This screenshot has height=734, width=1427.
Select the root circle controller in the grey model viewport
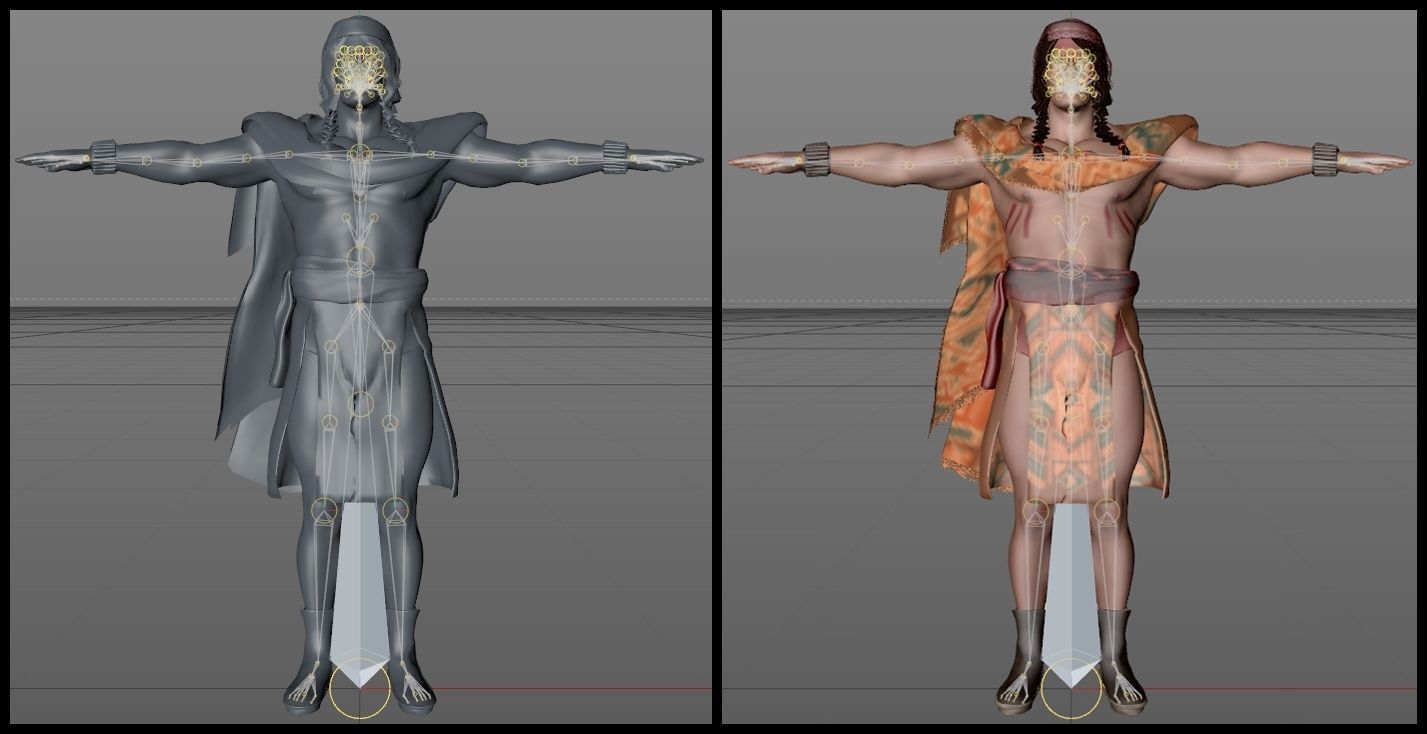pos(359,689)
